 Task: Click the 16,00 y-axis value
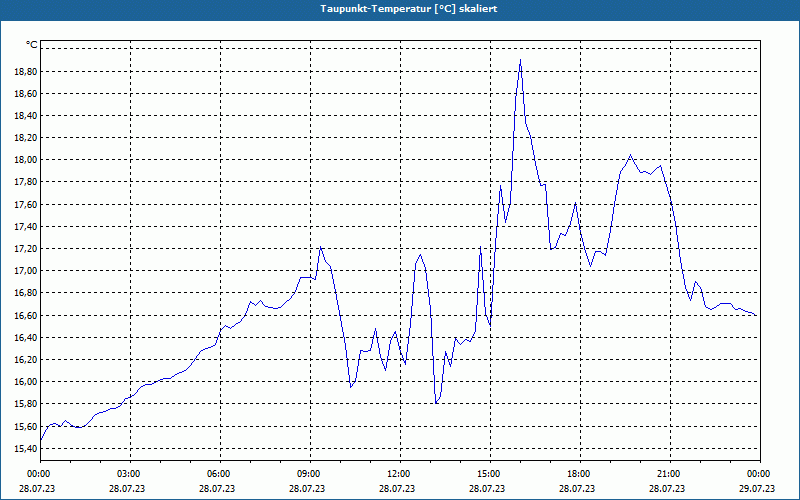[x=27, y=382]
